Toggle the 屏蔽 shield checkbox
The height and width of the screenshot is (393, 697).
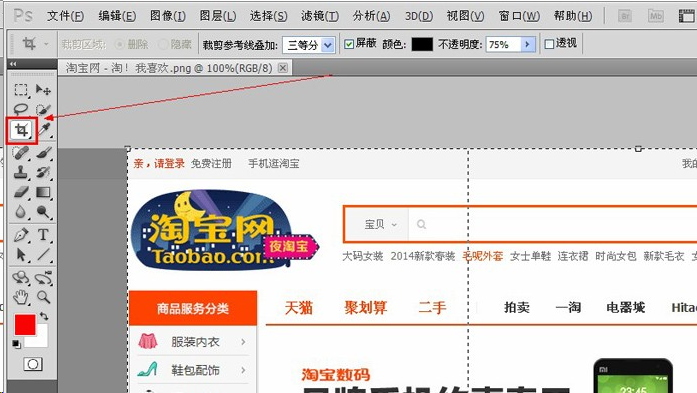[349, 44]
